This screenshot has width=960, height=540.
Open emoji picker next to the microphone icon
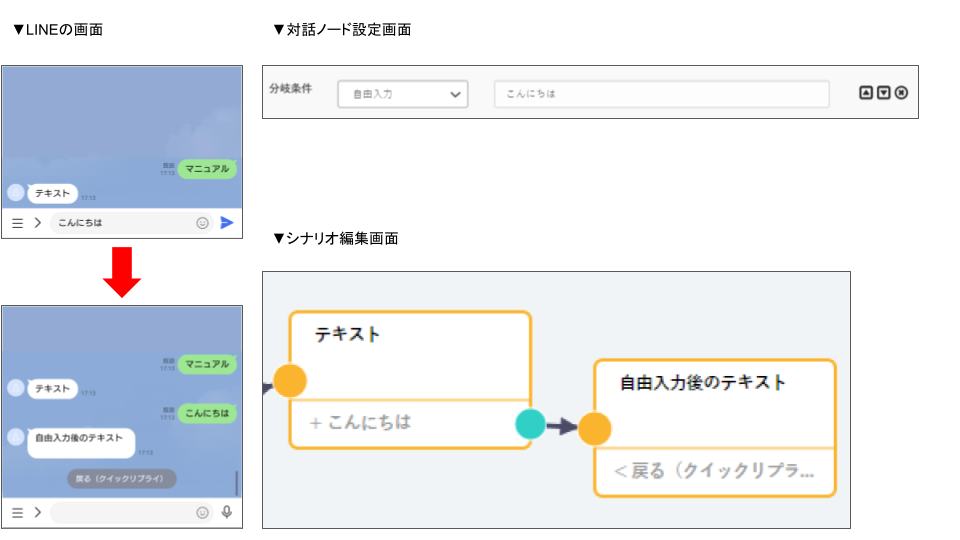(203, 512)
